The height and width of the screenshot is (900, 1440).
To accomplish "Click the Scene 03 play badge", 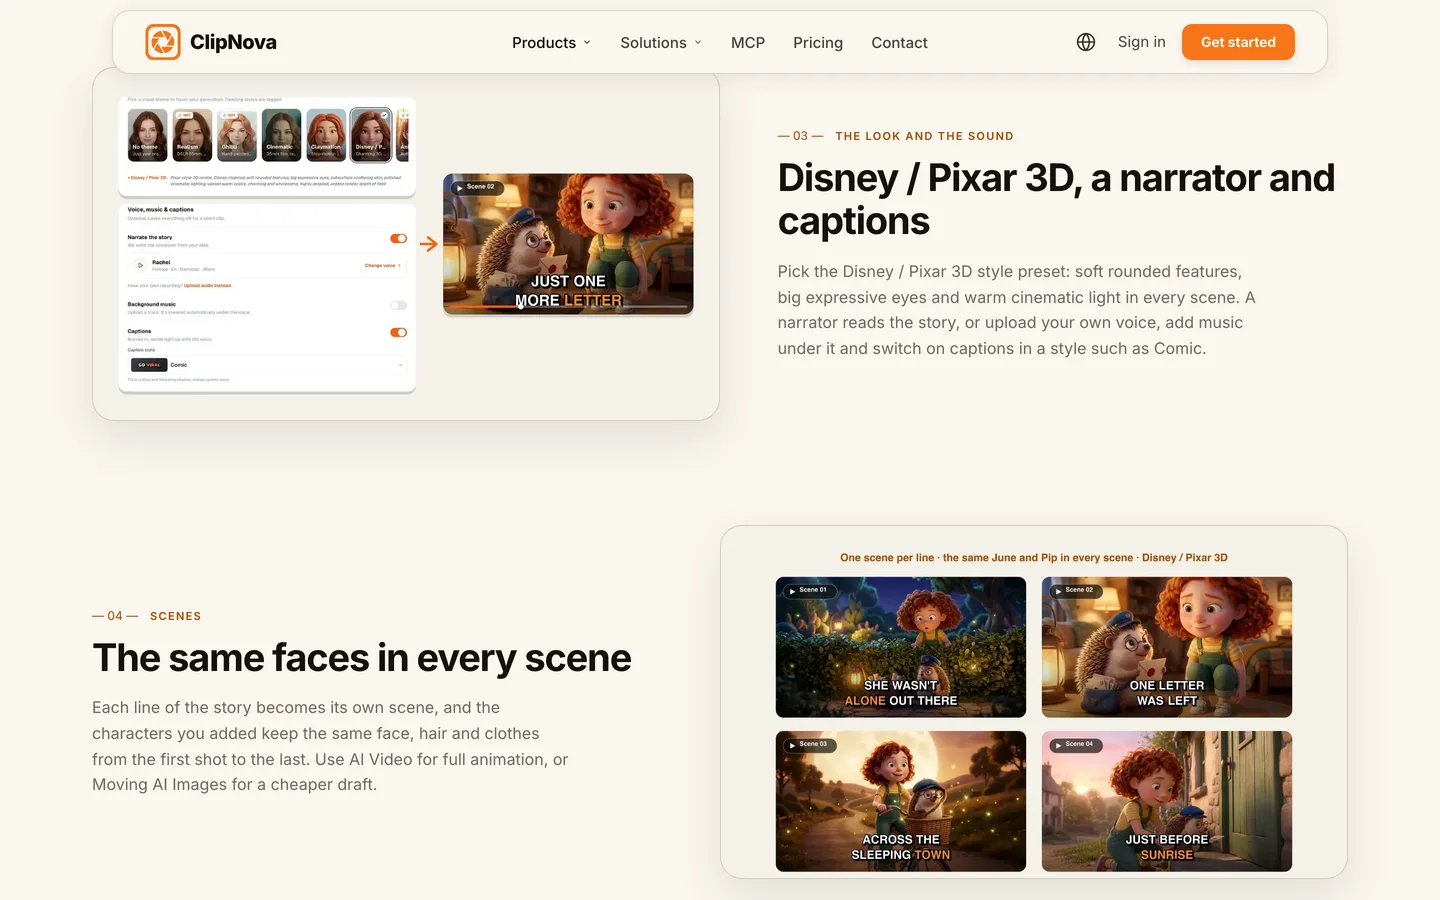I will click(809, 744).
